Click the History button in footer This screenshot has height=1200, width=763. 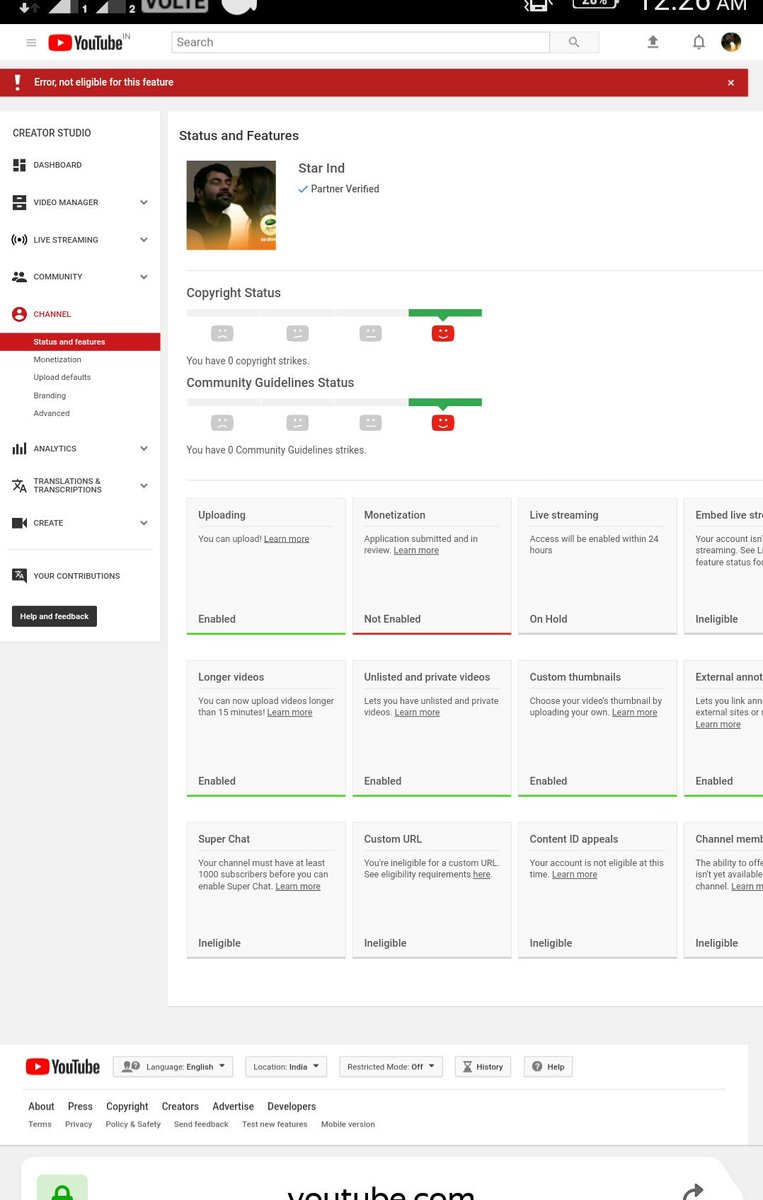coord(483,1067)
